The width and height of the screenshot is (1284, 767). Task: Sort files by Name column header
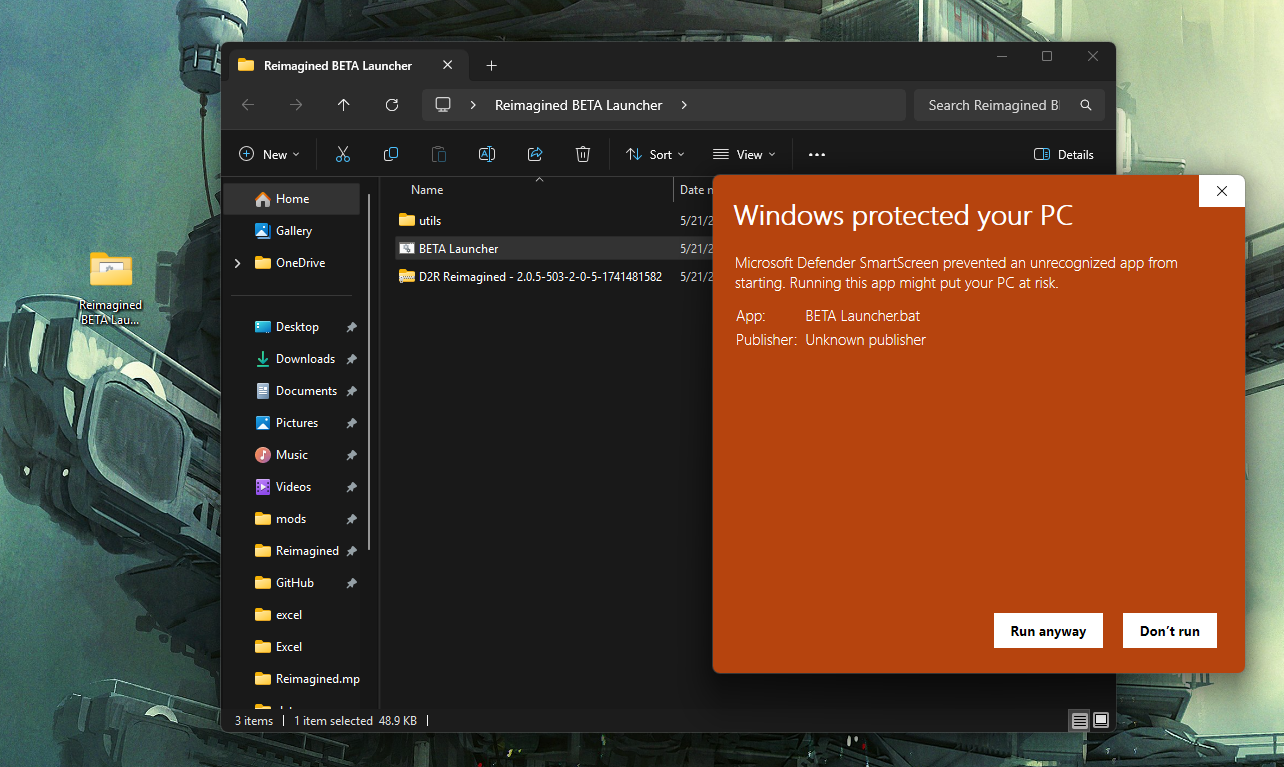click(427, 190)
